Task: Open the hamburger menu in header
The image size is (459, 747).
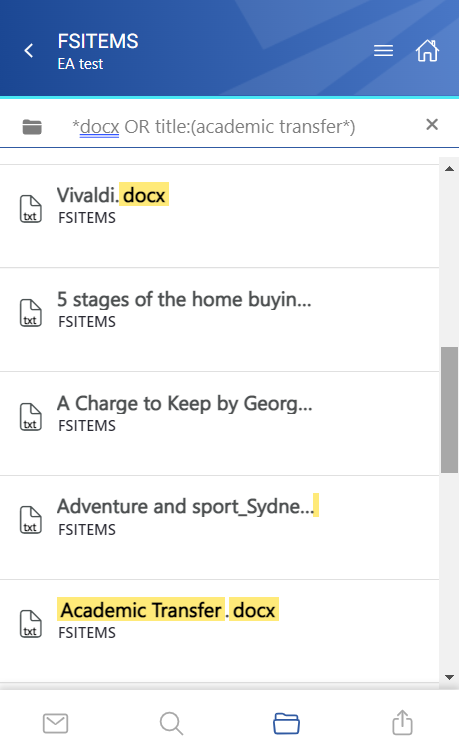Action: pos(383,50)
